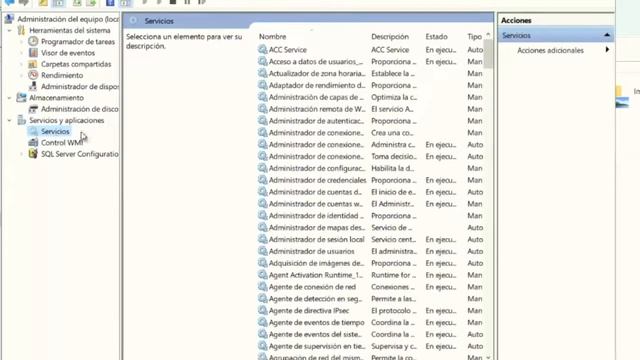Image resolution: width=640 pixels, height=360 pixels.
Task: Click the Rendimiento gauge icon
Action: 33,75
